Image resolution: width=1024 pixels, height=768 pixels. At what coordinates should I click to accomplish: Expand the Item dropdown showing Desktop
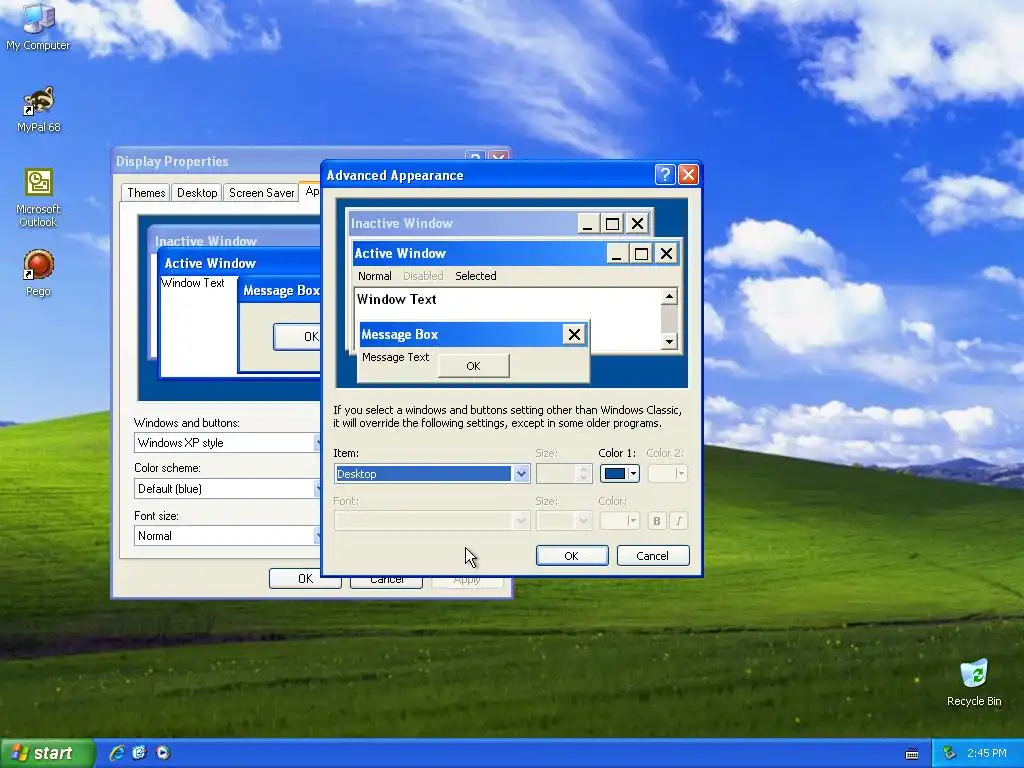[x=521, y=473]
